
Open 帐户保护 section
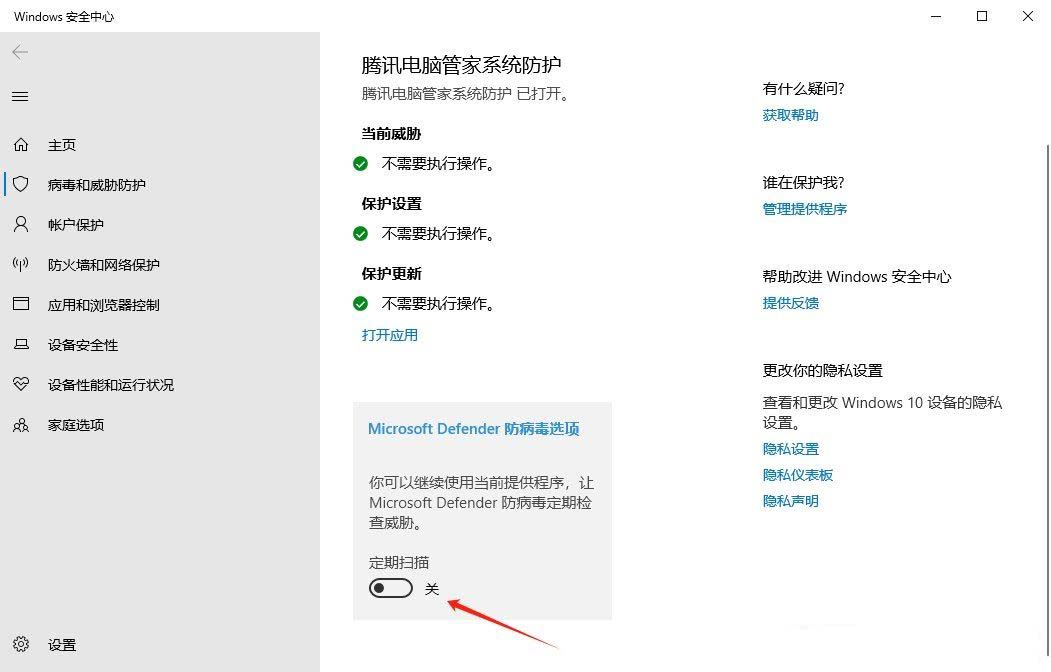click(76, 224)
